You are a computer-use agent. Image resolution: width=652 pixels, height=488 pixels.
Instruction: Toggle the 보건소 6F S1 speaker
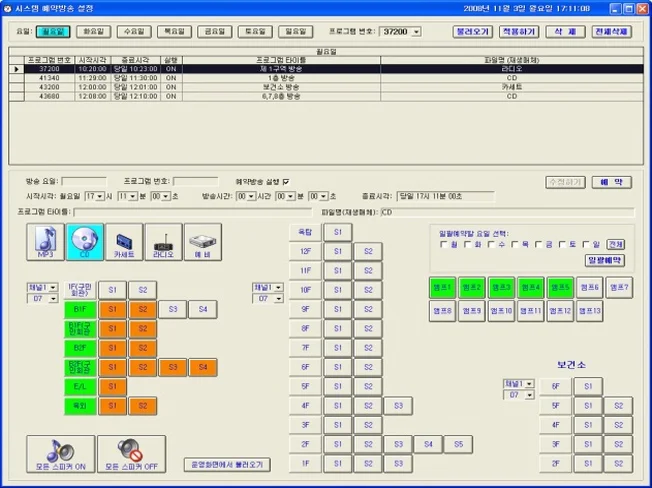click(588, 387)
